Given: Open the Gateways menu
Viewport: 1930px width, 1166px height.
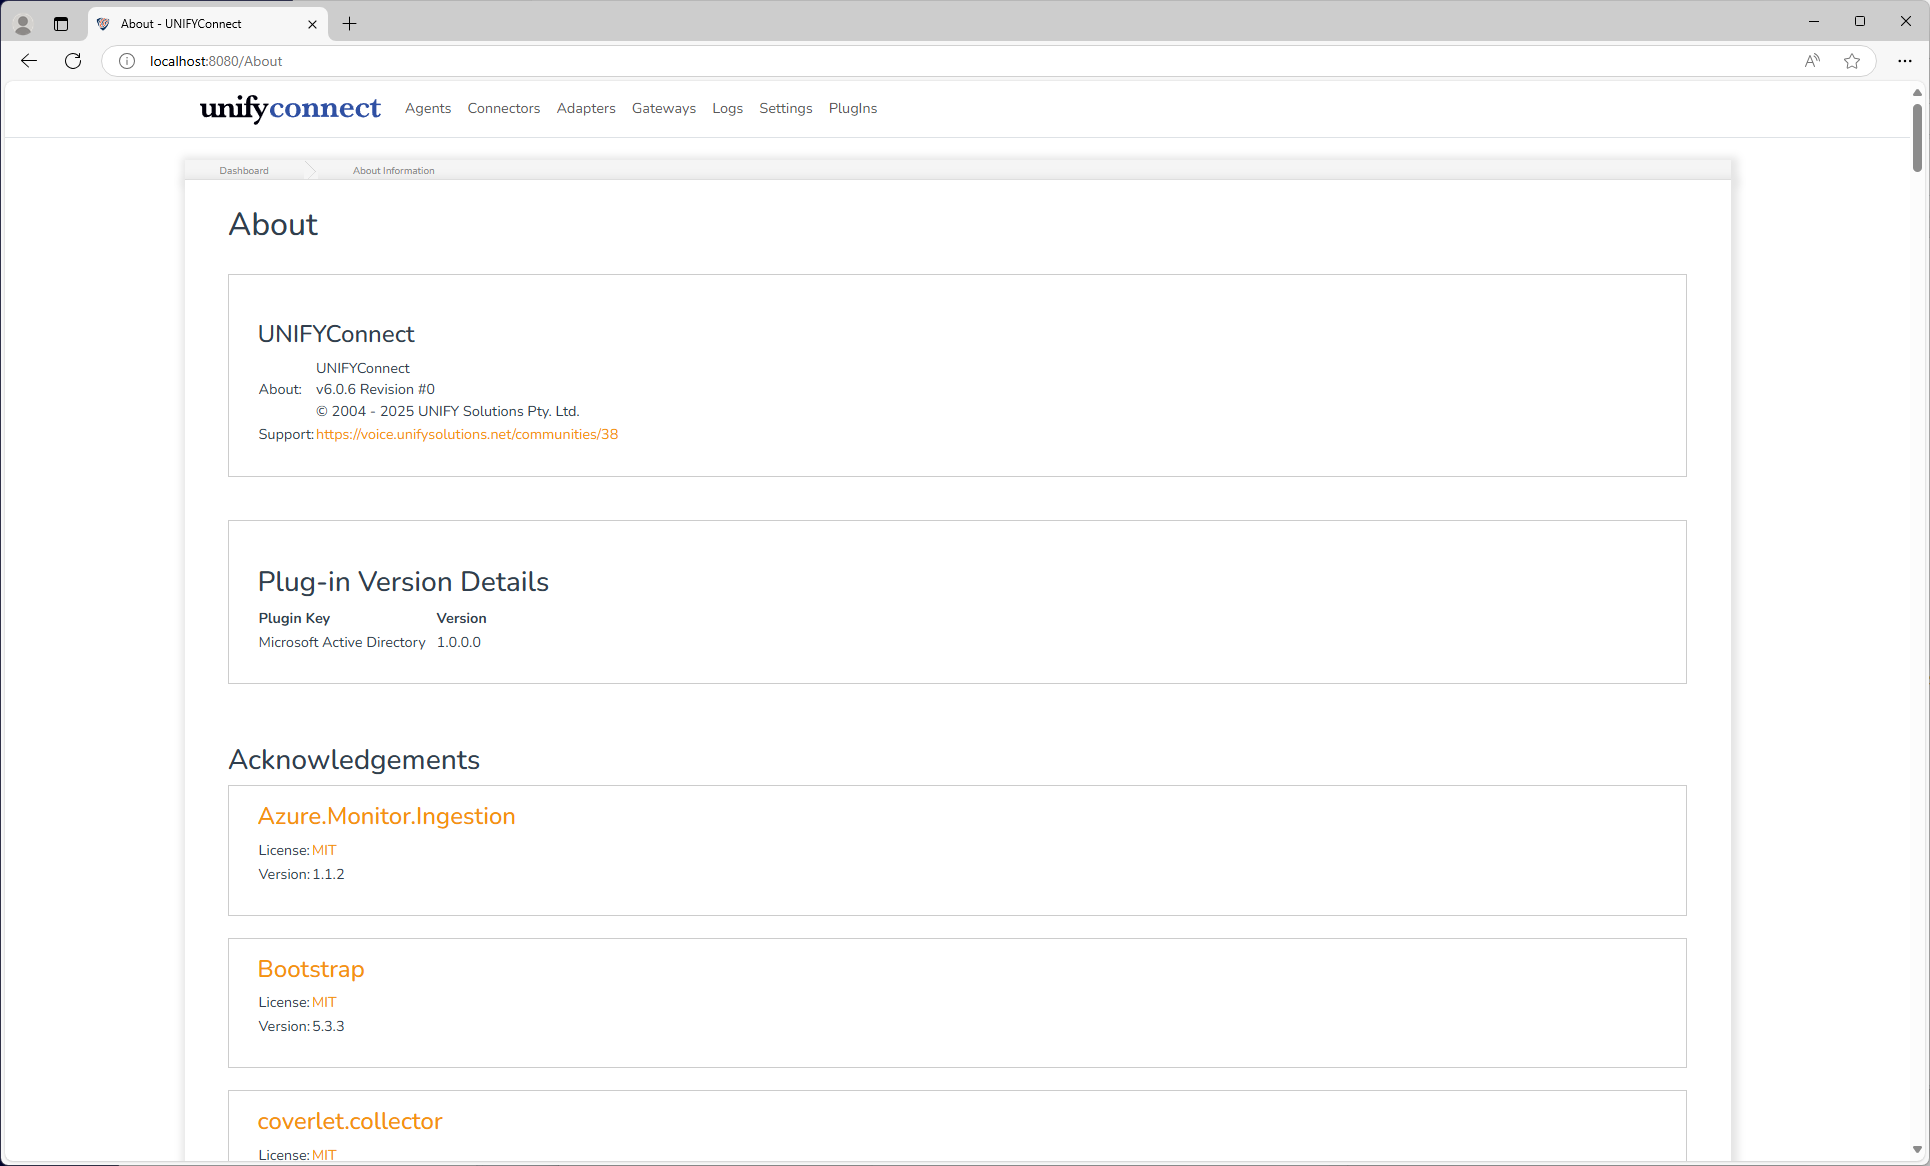Looking at the screenshot, I should point(664,108).
